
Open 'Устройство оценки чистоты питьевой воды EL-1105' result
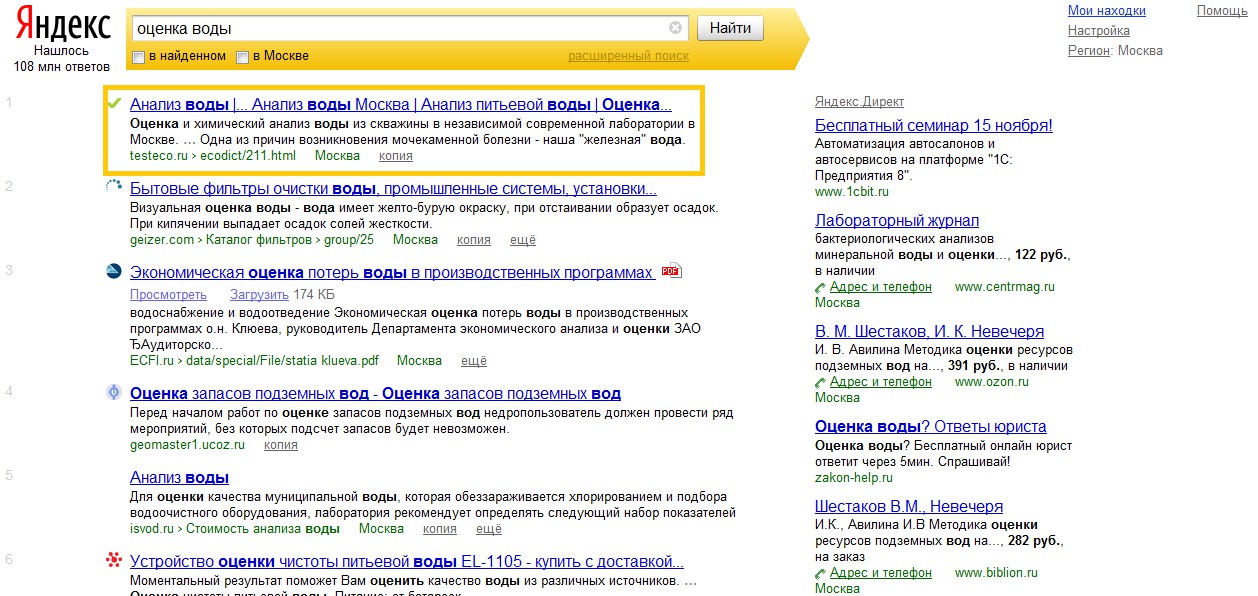(x=407, y=561)
